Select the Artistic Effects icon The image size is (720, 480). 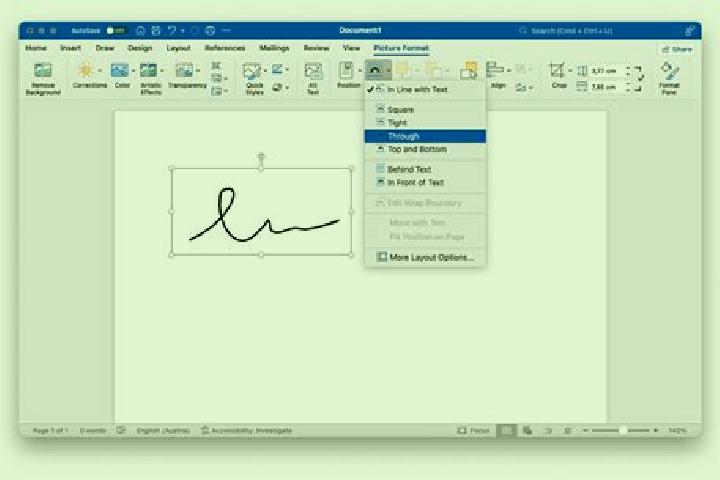click(x=148, y=70)
